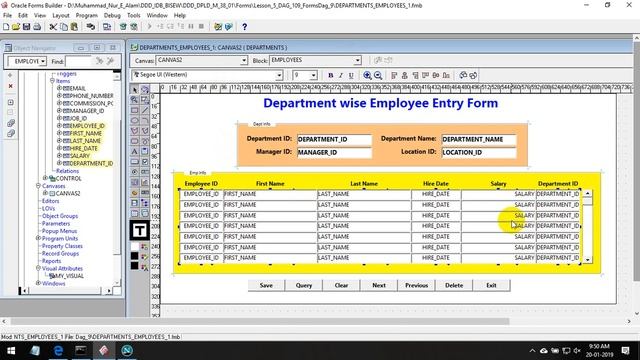
Task: Click the red X delete icon in navigator
Action: click(11, 86)
